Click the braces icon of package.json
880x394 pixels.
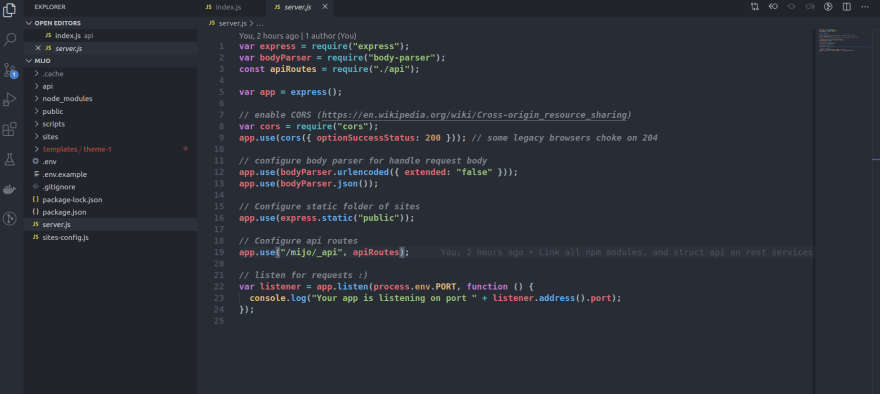[x=36, y=212]
